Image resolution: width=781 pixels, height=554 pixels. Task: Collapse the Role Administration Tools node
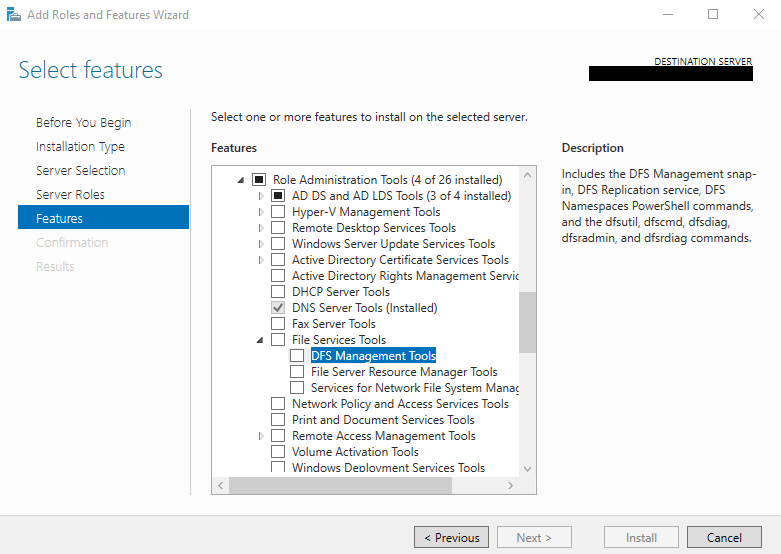pos(241,180)
